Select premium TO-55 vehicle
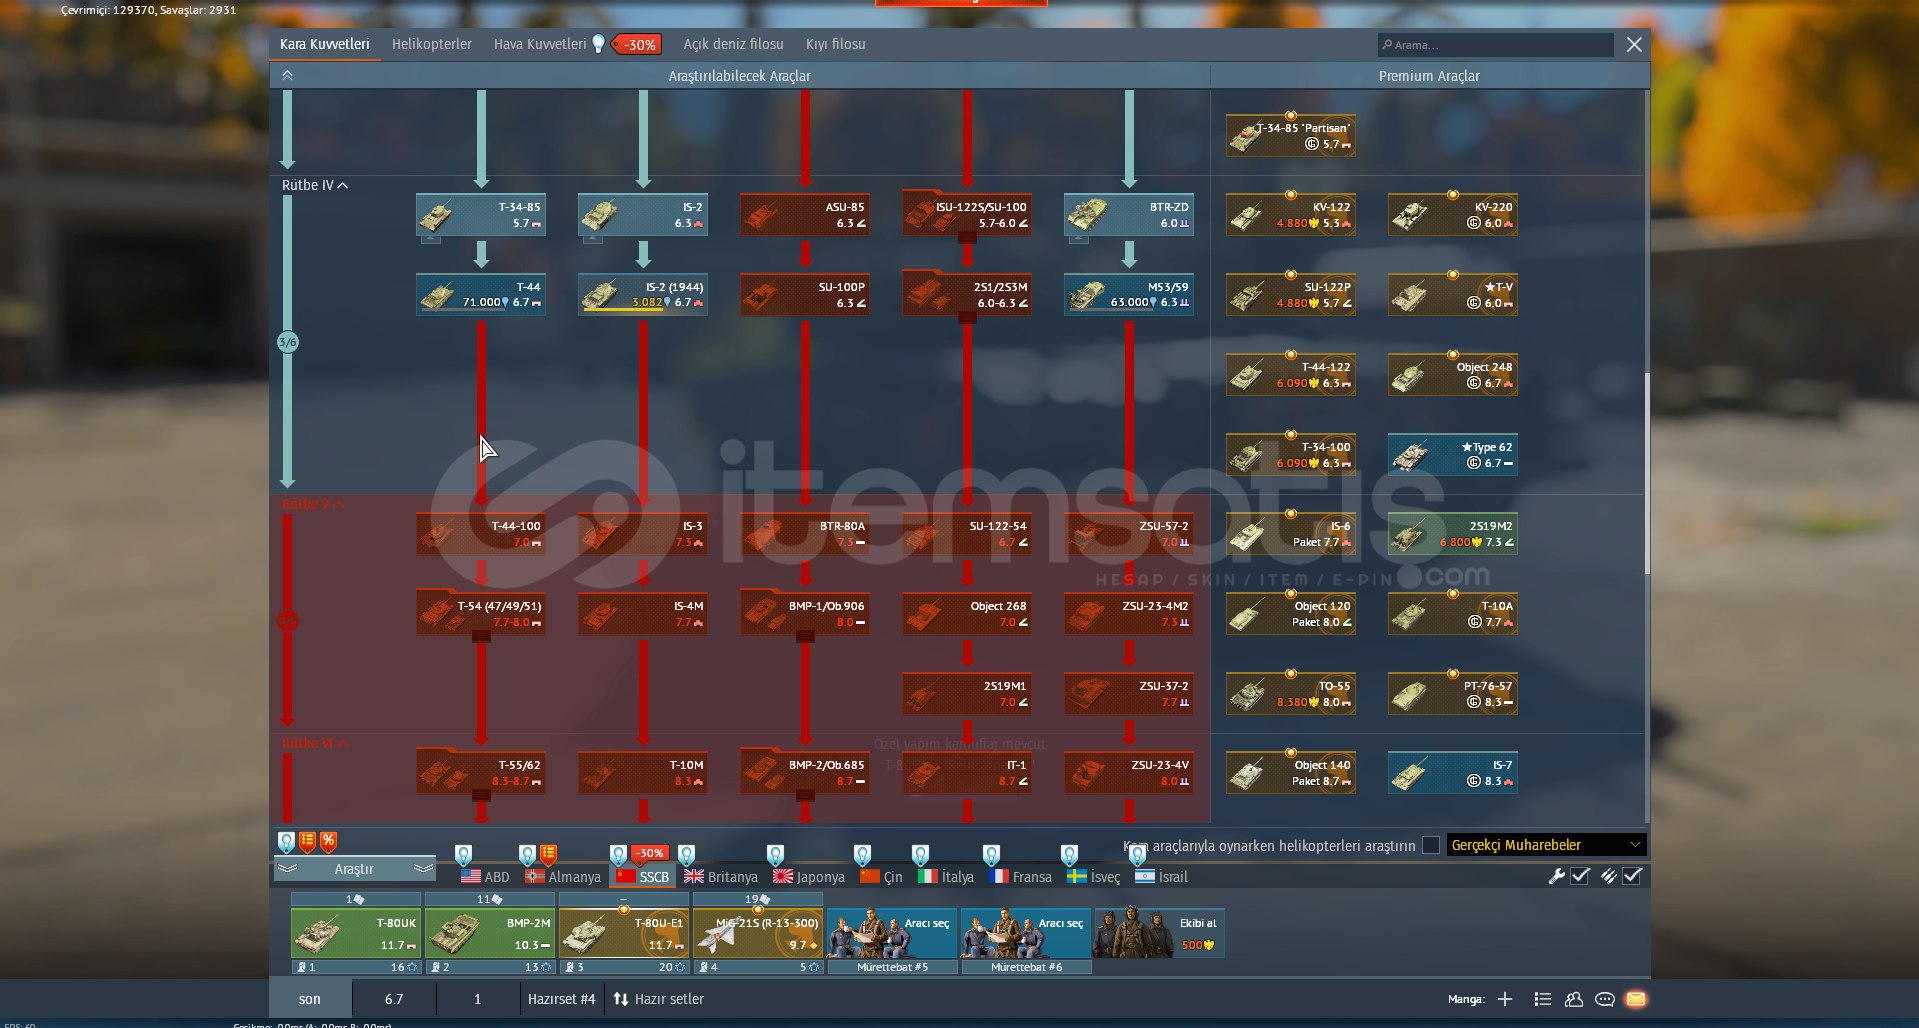 (1291, 694)
